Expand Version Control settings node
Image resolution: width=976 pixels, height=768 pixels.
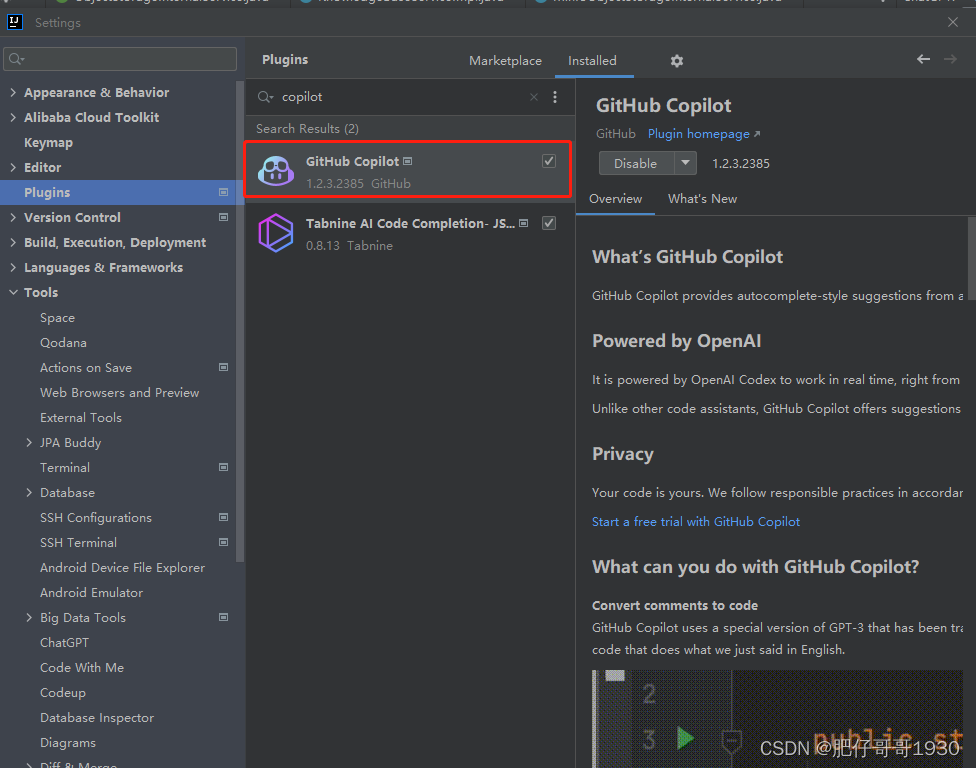(13, 217)
